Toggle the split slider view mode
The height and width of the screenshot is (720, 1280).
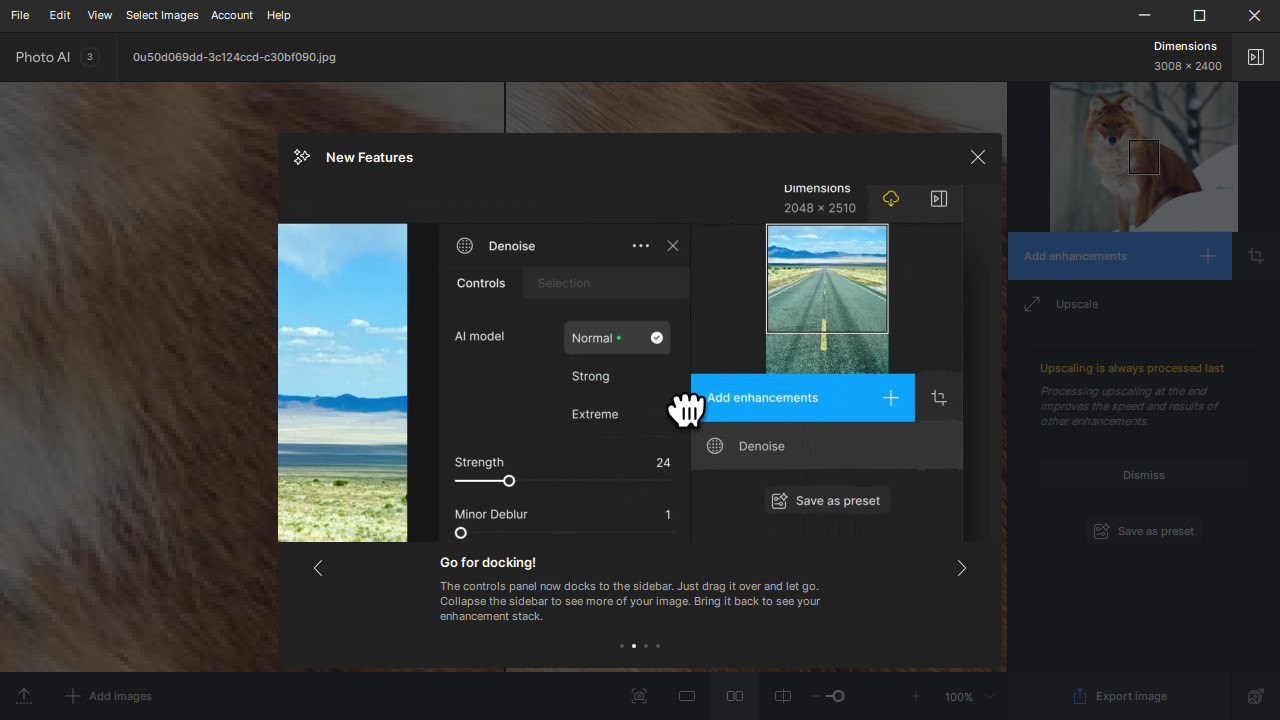783,696
